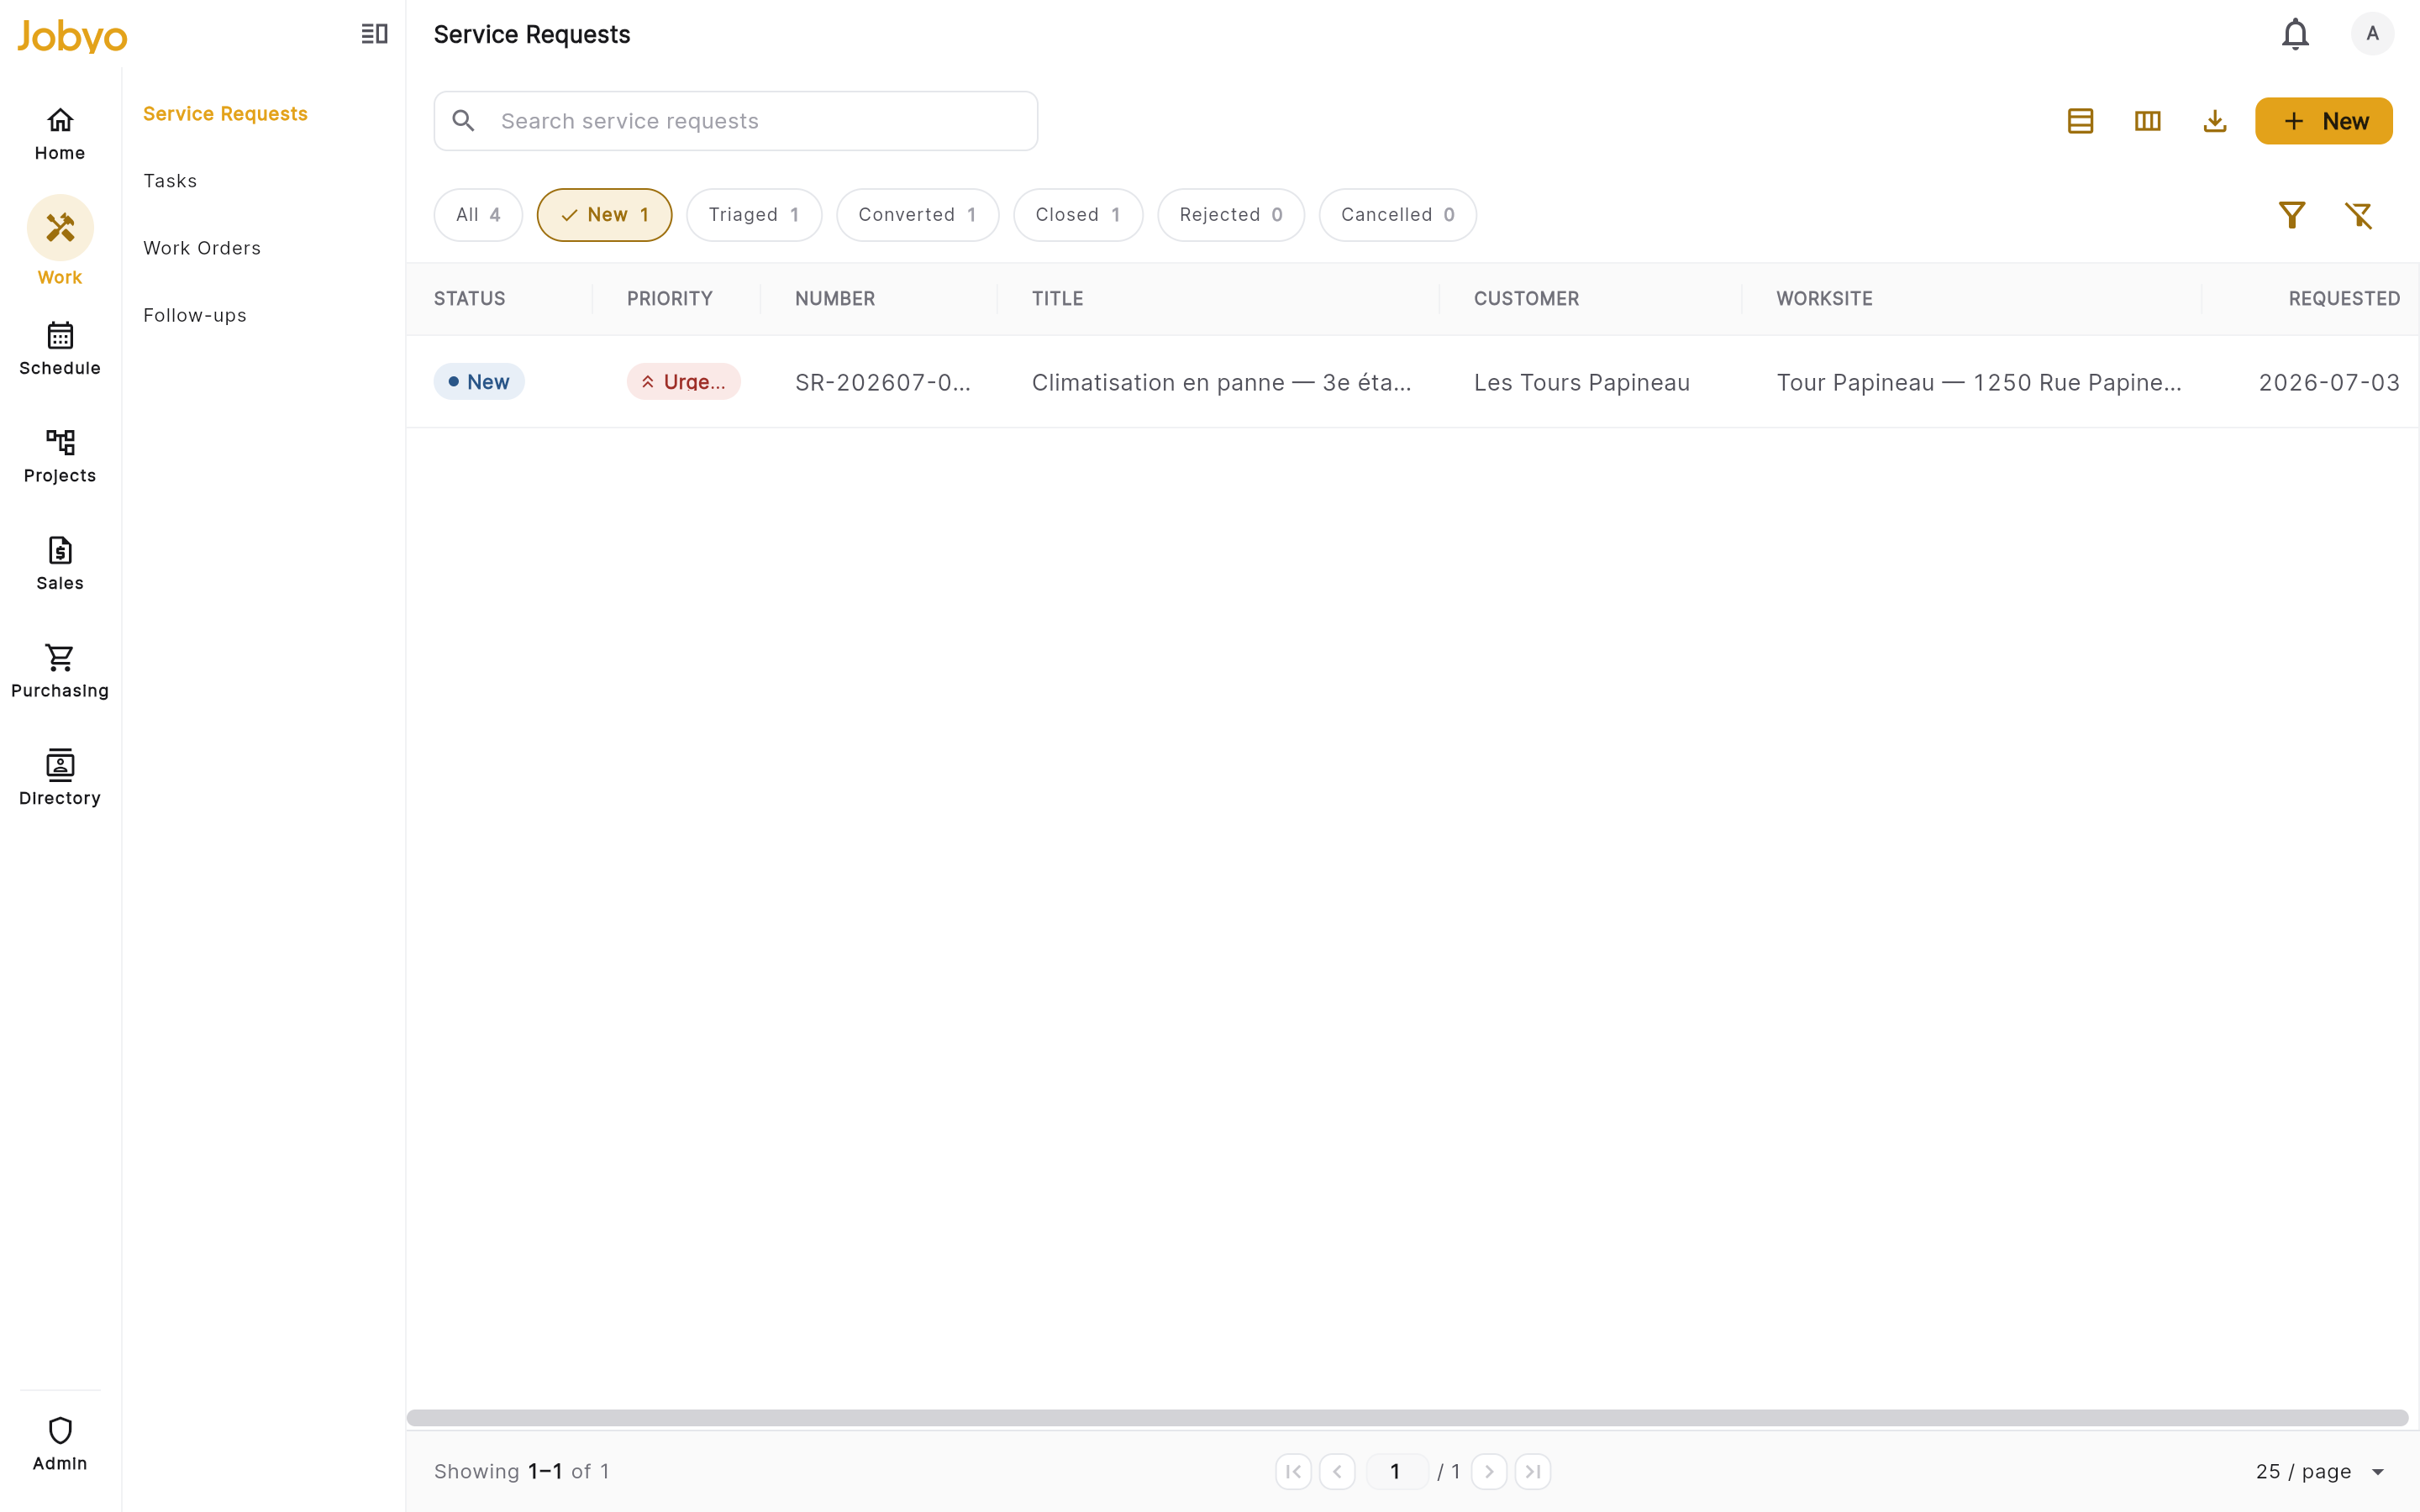2420x1512 pixels.
Task: Click the New status badge in row
Action: pyautogui.click(x=479, y=382)
